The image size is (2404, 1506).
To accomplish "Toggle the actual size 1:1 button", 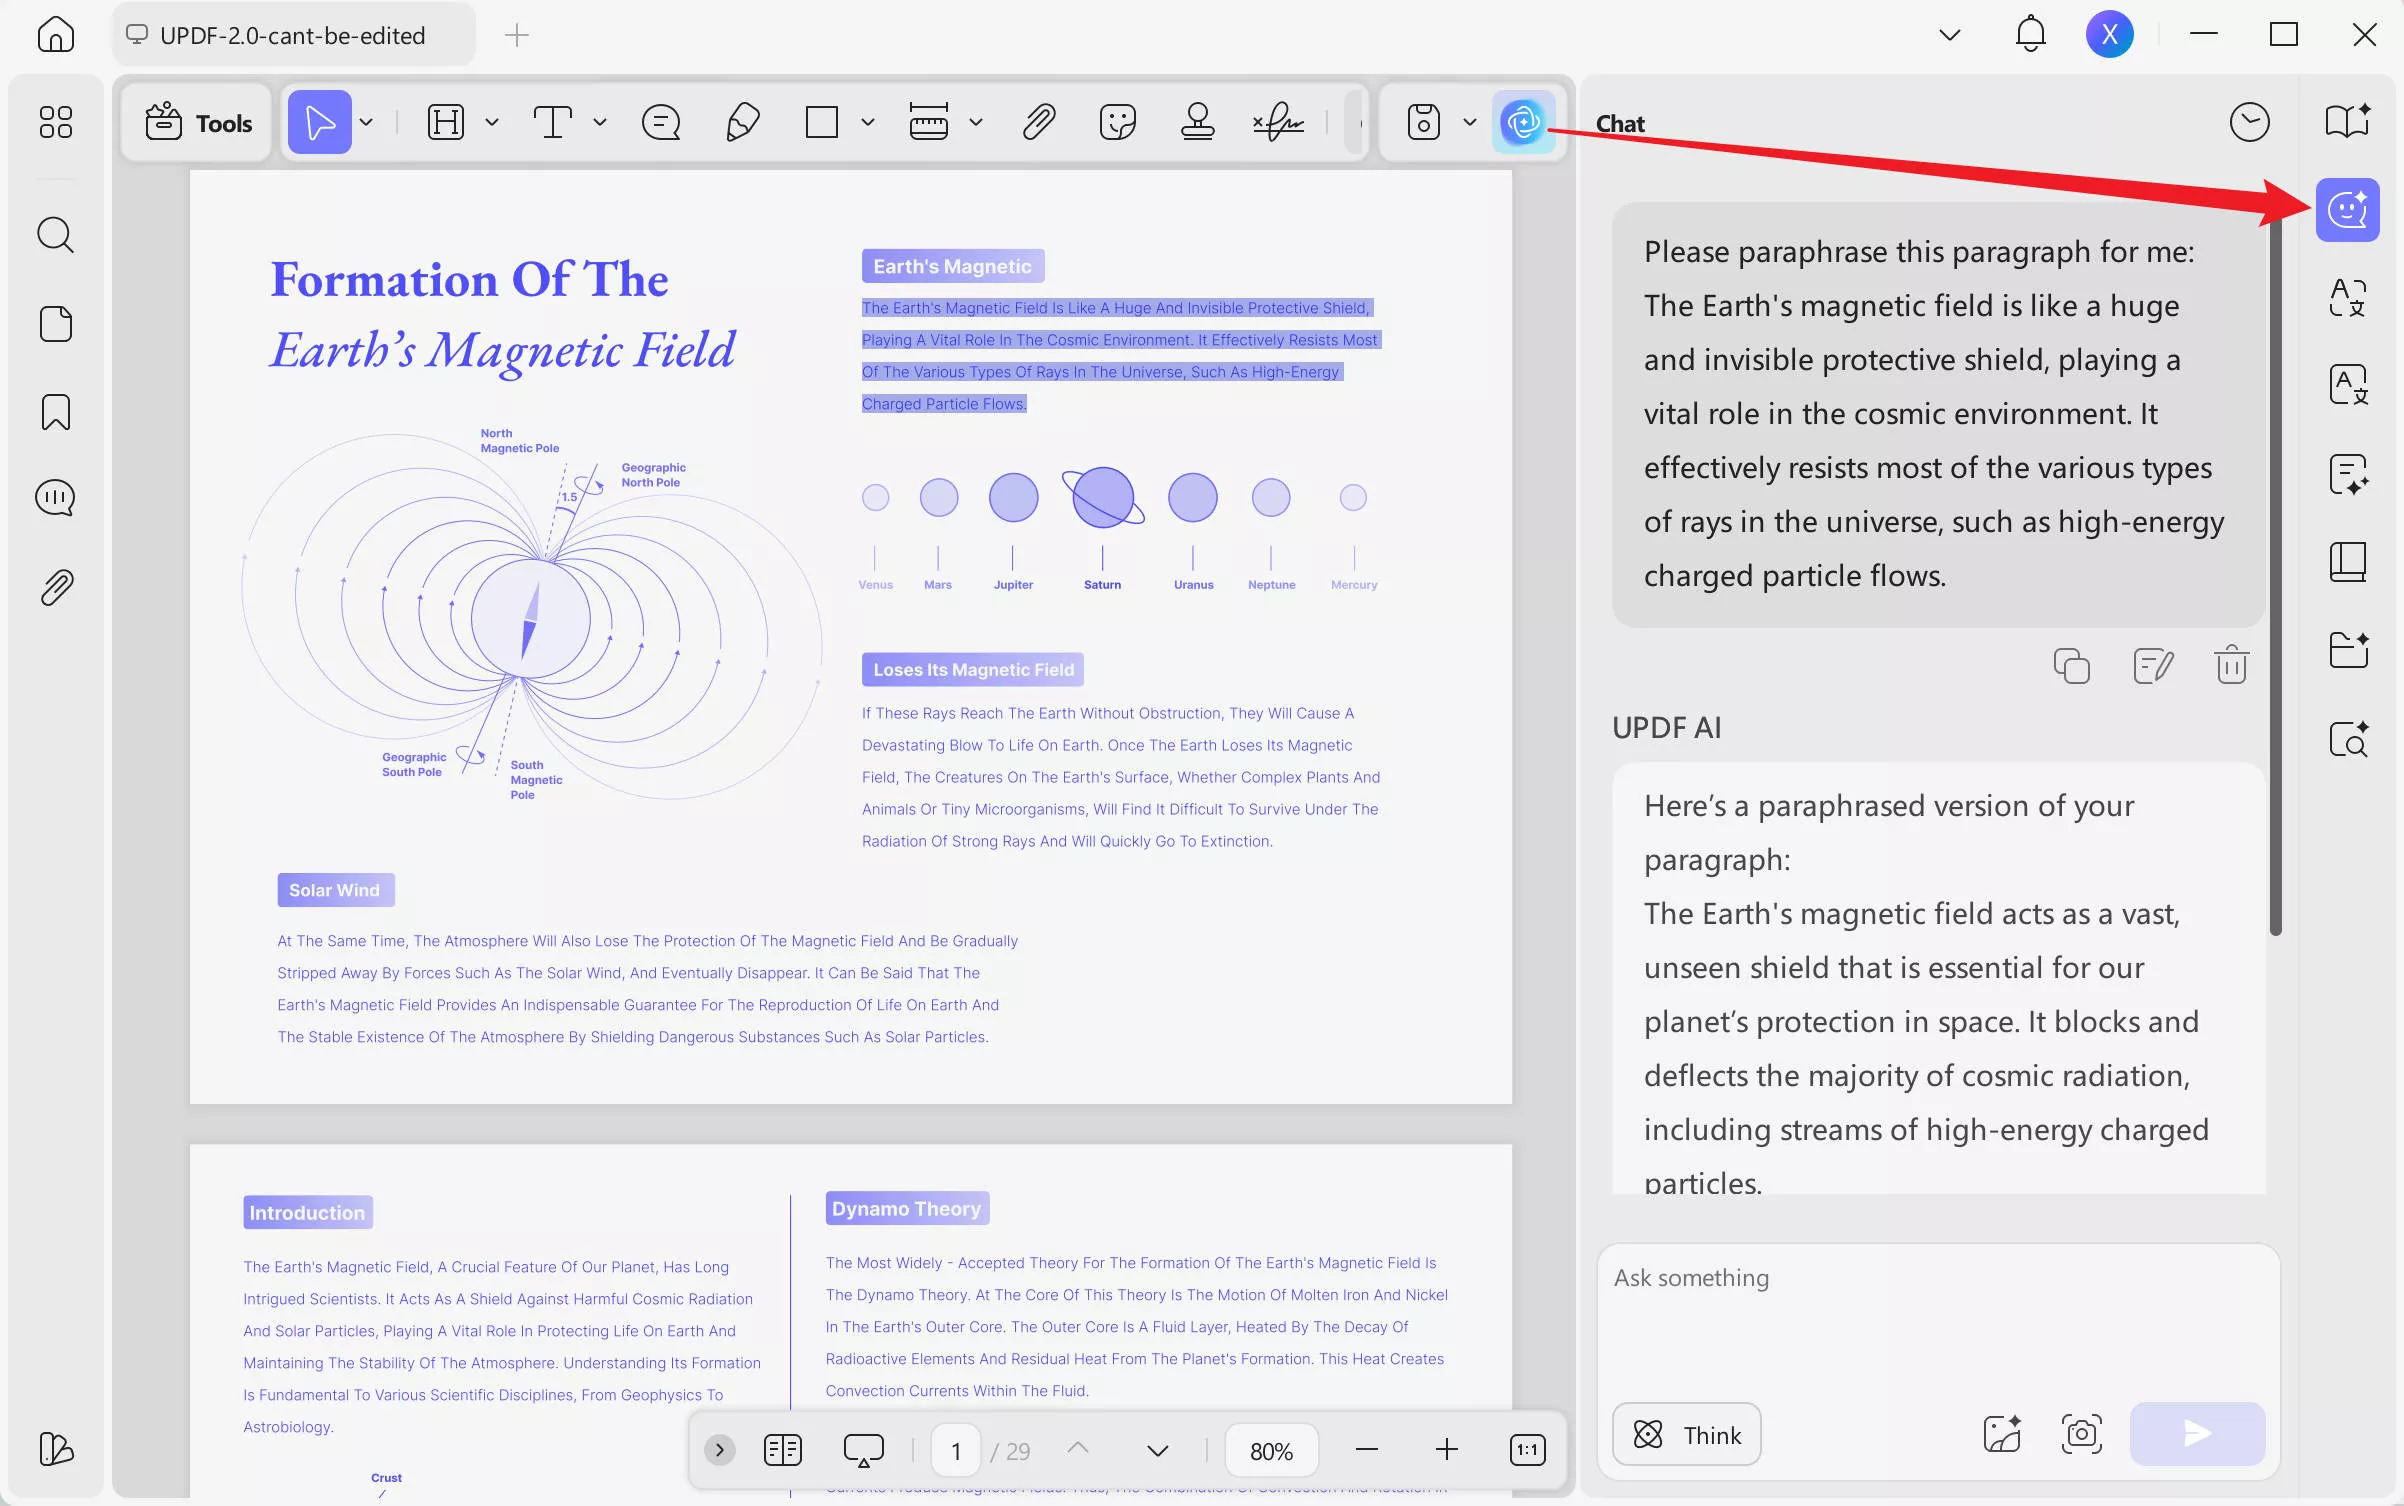I will [x=1527, y=1450].
